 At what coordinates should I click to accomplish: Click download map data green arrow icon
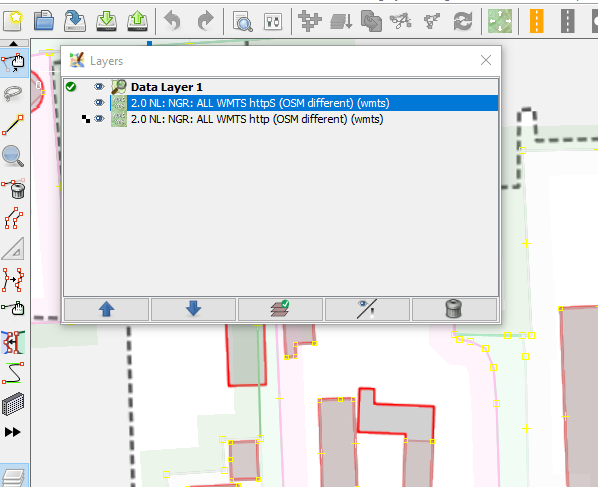(x=106, y=21)
